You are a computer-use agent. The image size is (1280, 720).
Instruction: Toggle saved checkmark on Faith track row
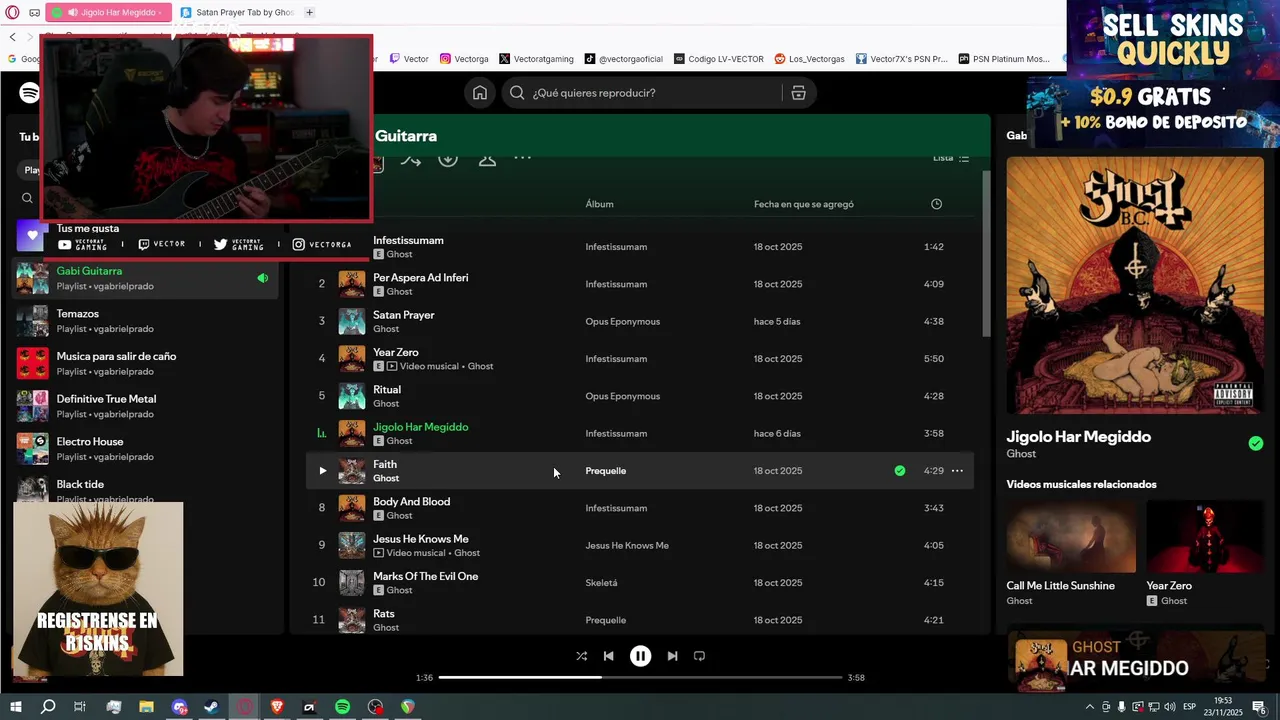(900, 471)
